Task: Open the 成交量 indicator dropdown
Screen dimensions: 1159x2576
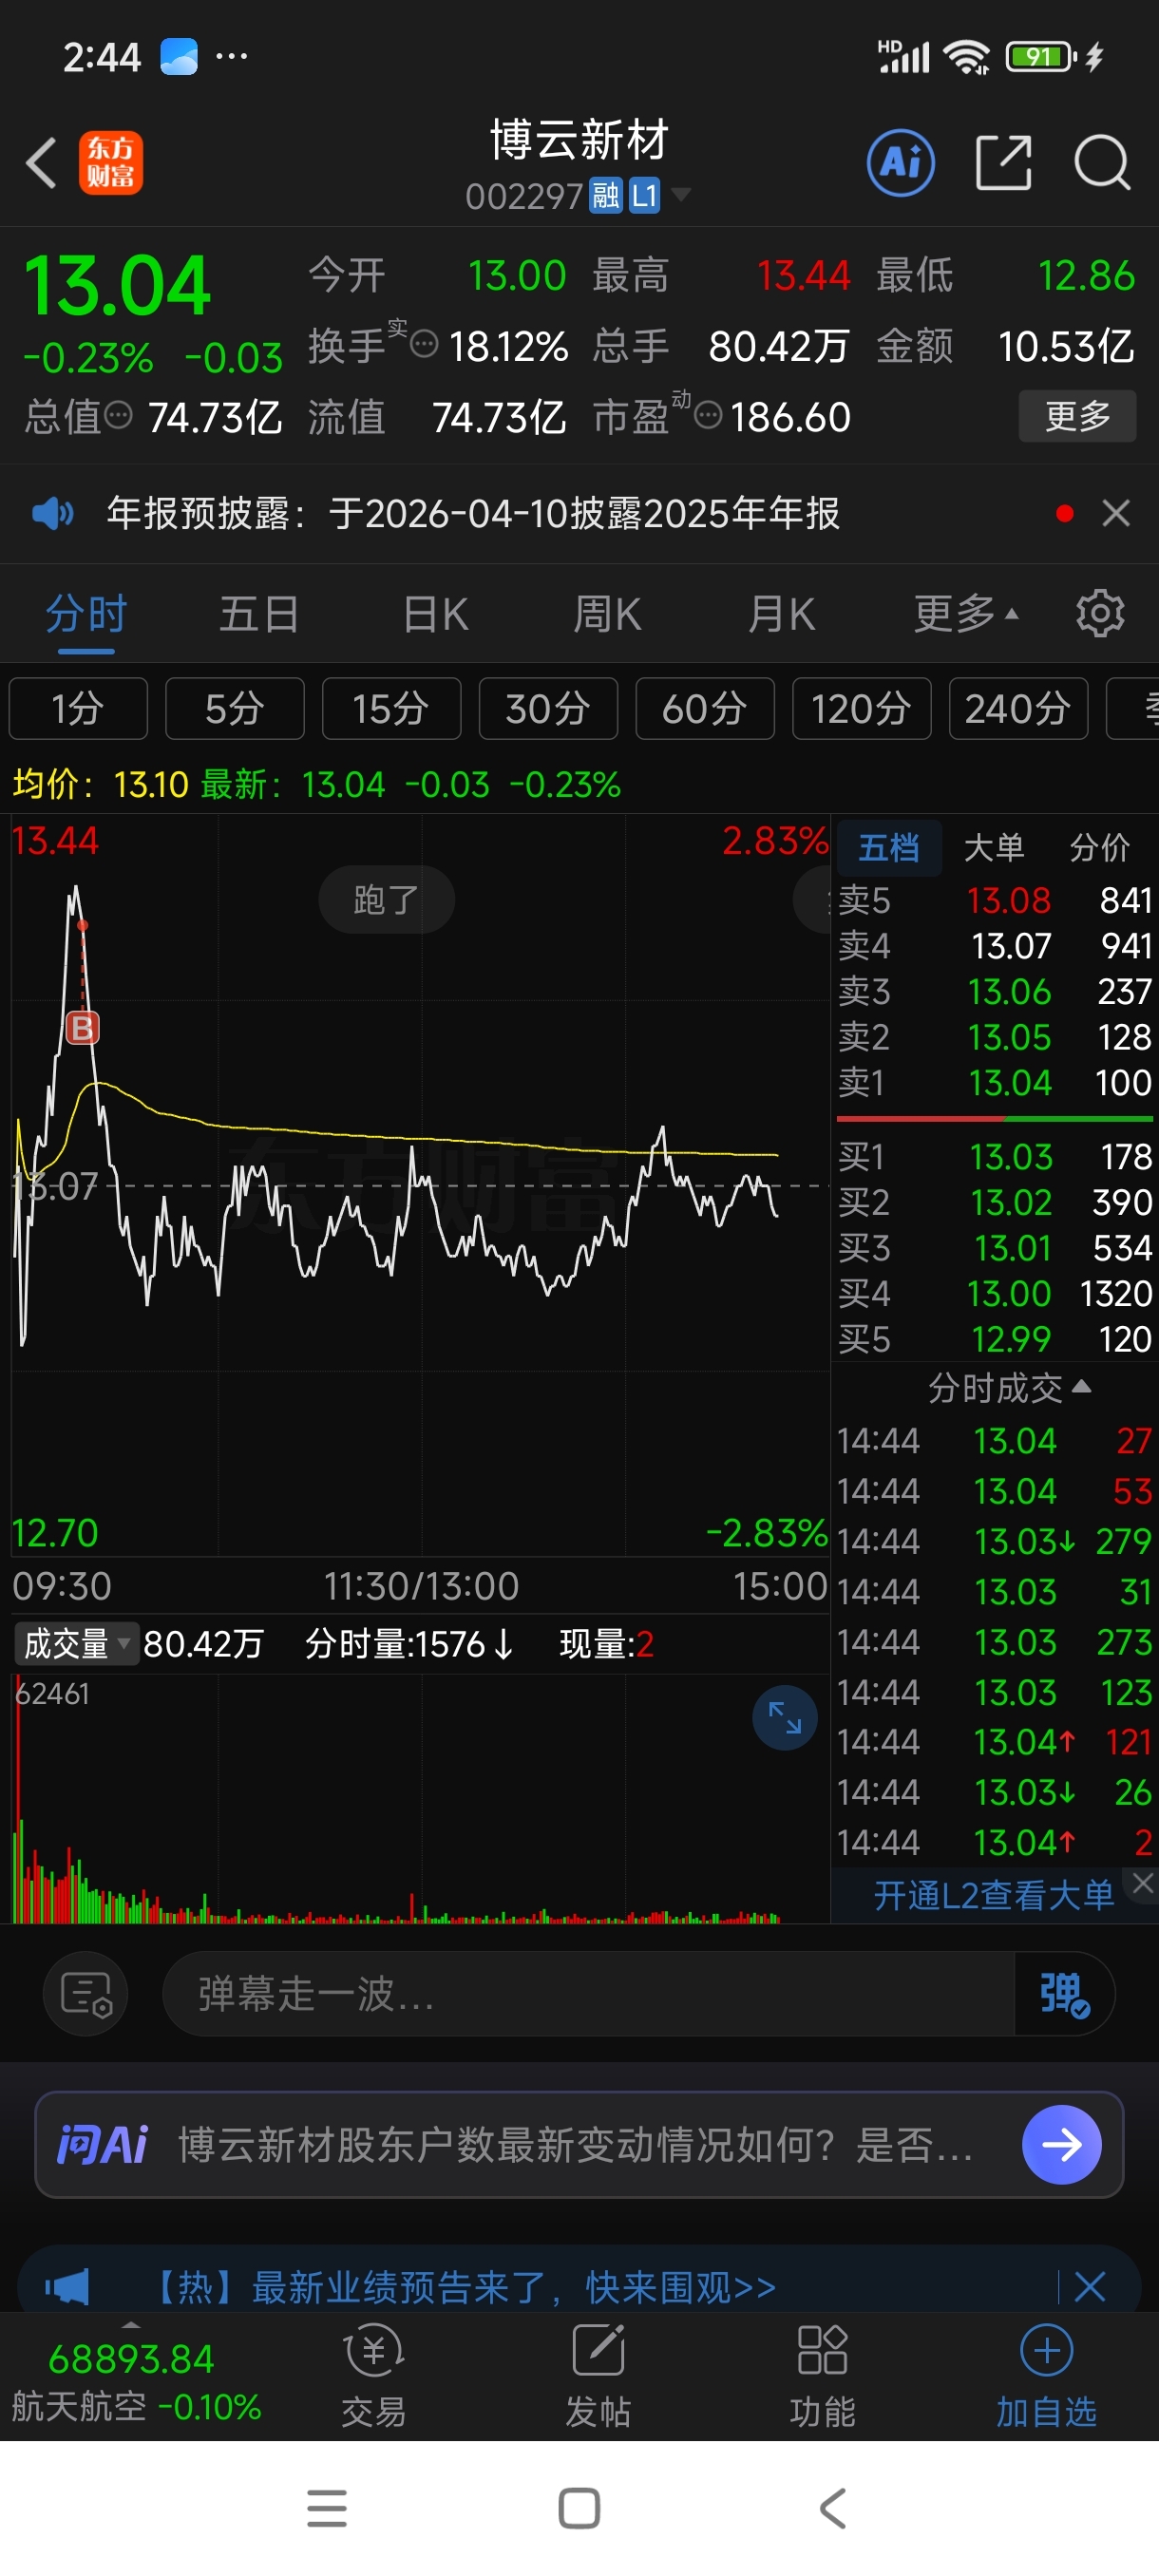Action: (x=76, y=1644)
